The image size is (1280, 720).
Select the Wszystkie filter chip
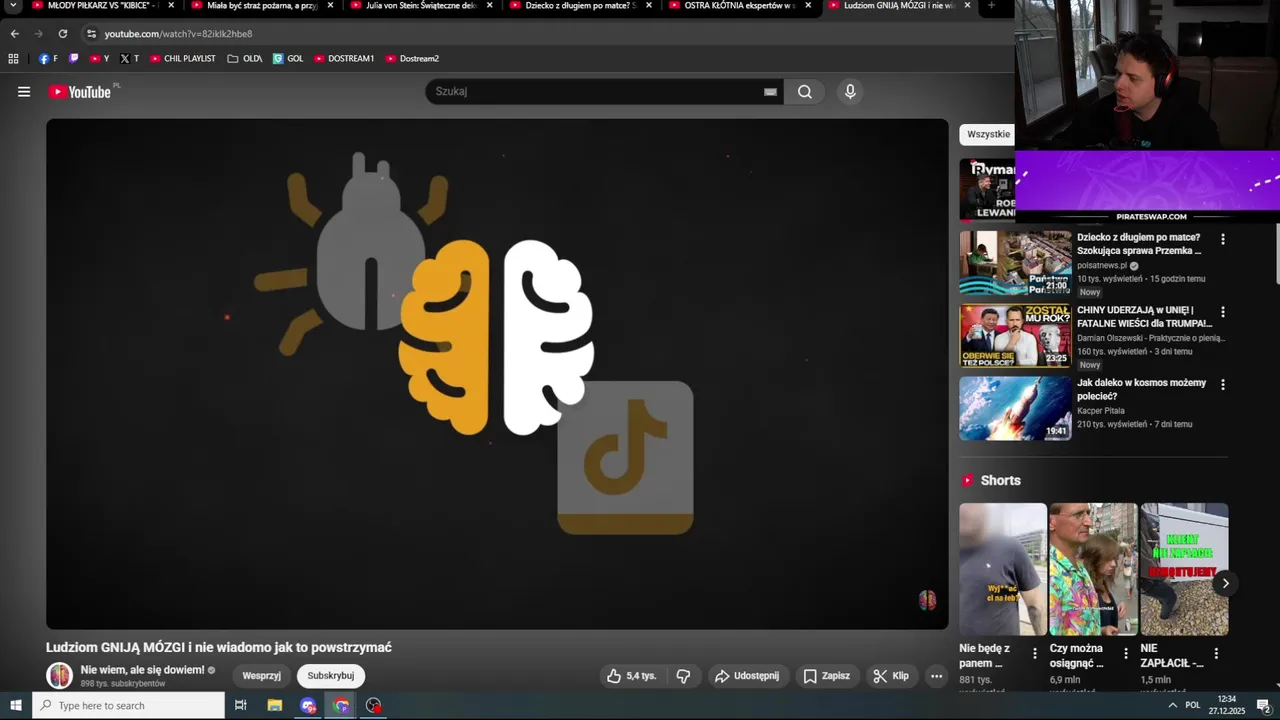[988, 134]
